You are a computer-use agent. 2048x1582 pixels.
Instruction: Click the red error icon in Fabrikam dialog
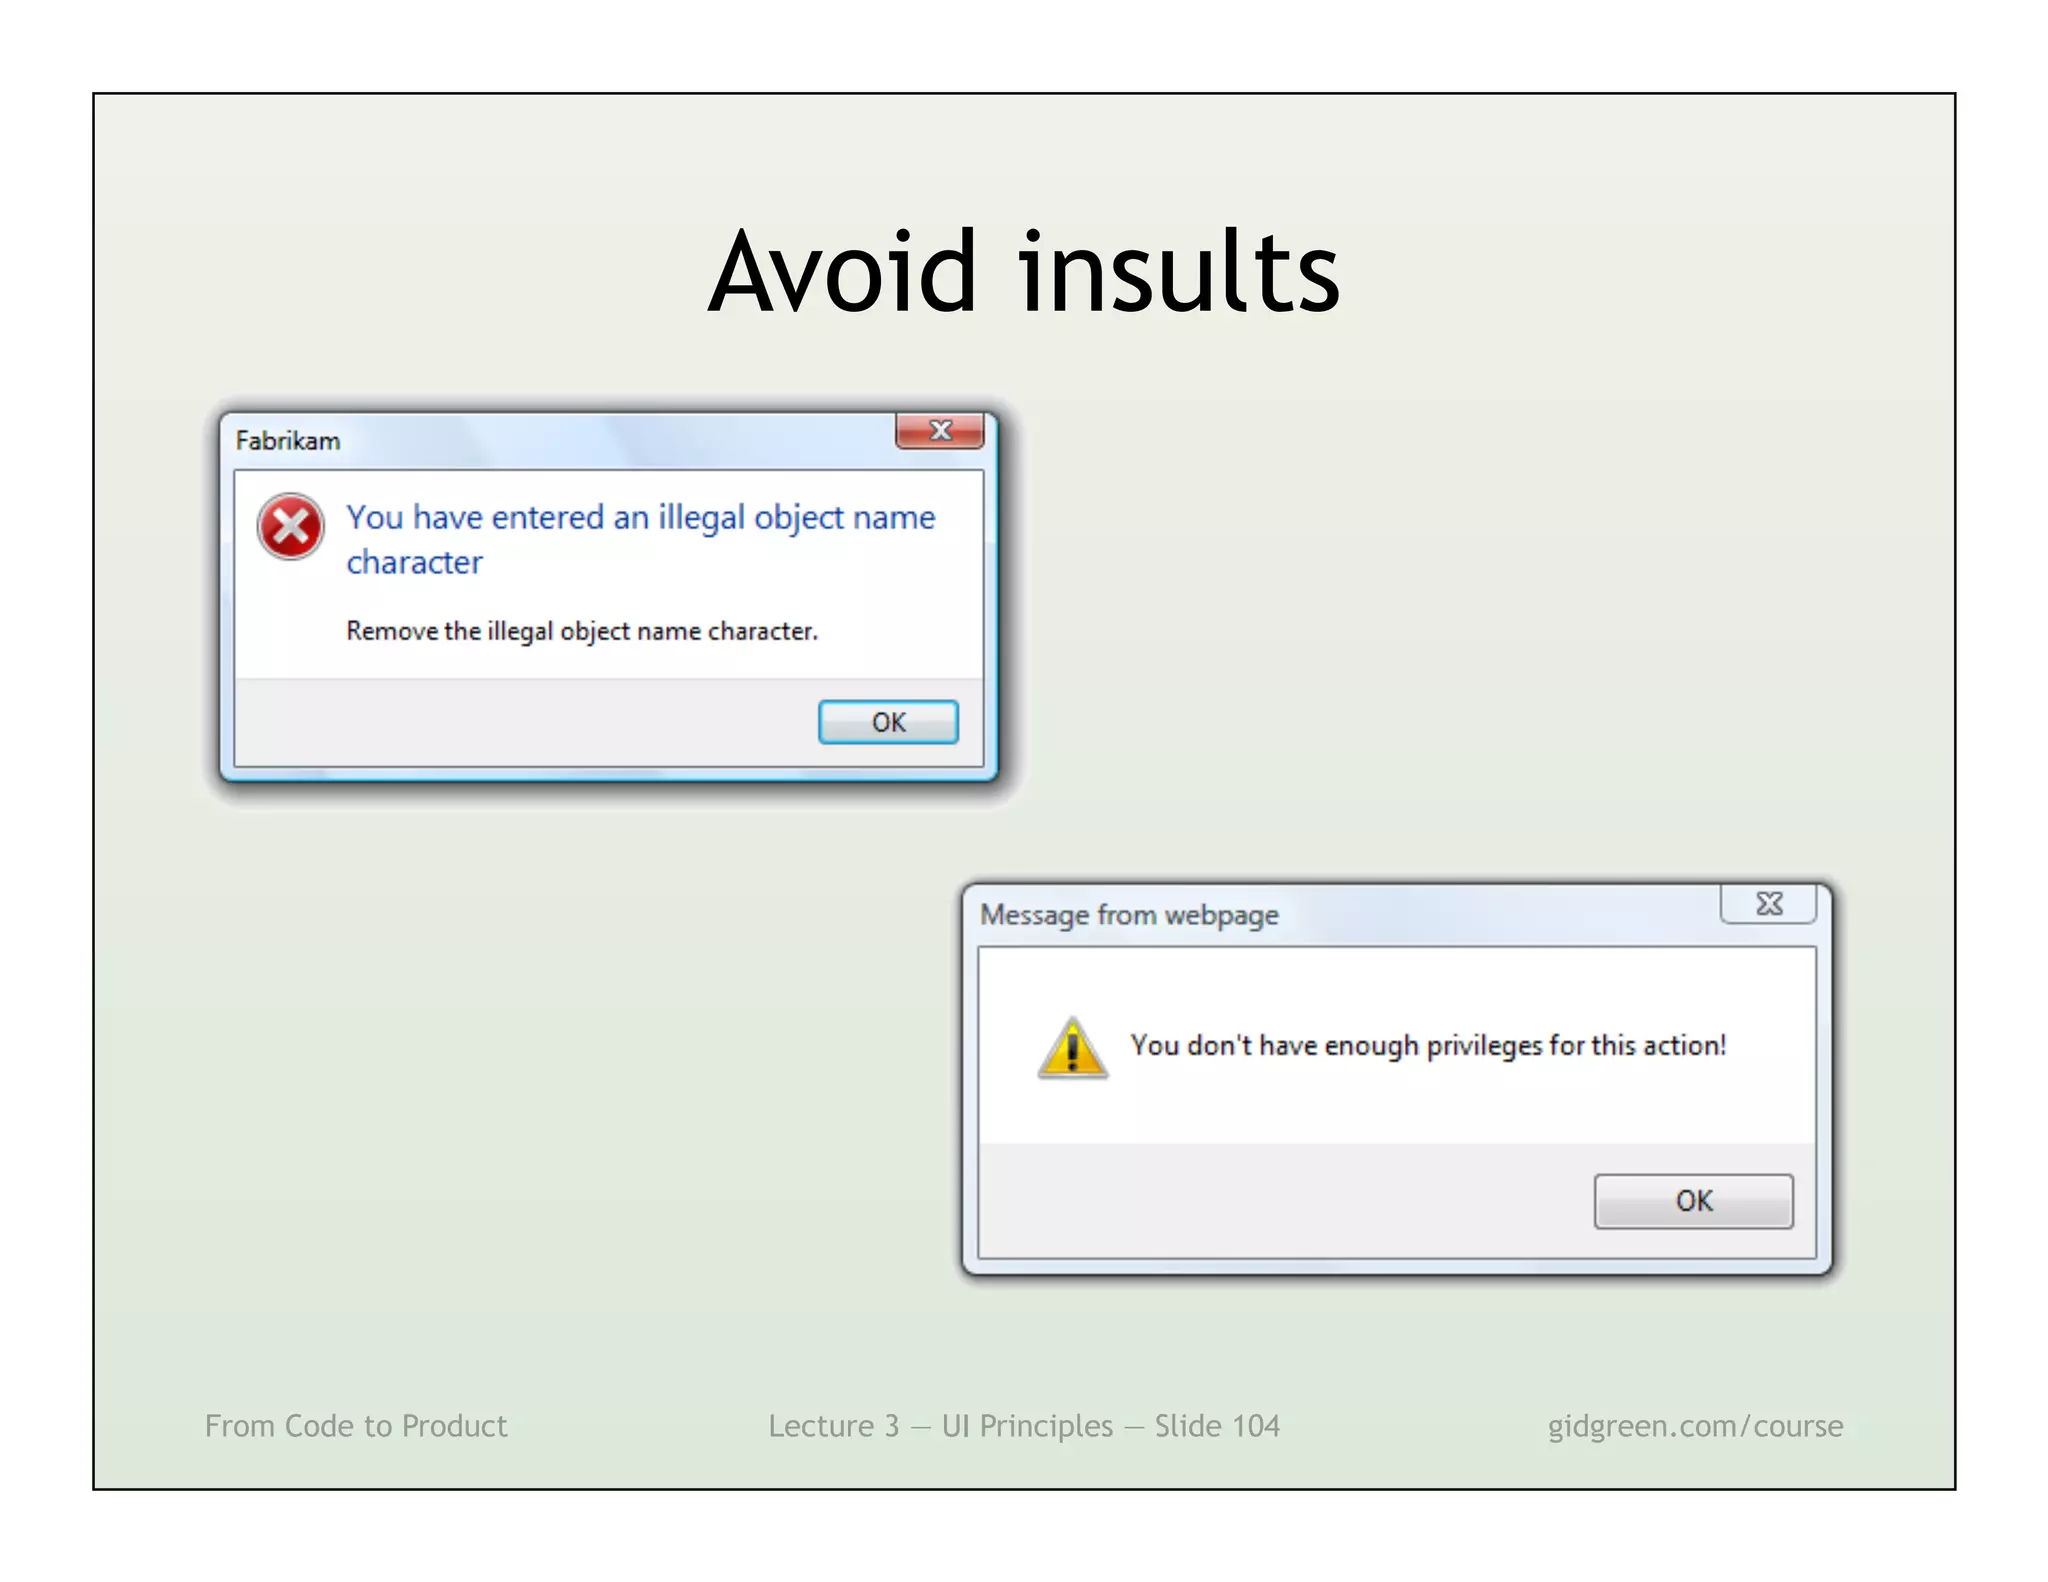click(x=291, y=526)
